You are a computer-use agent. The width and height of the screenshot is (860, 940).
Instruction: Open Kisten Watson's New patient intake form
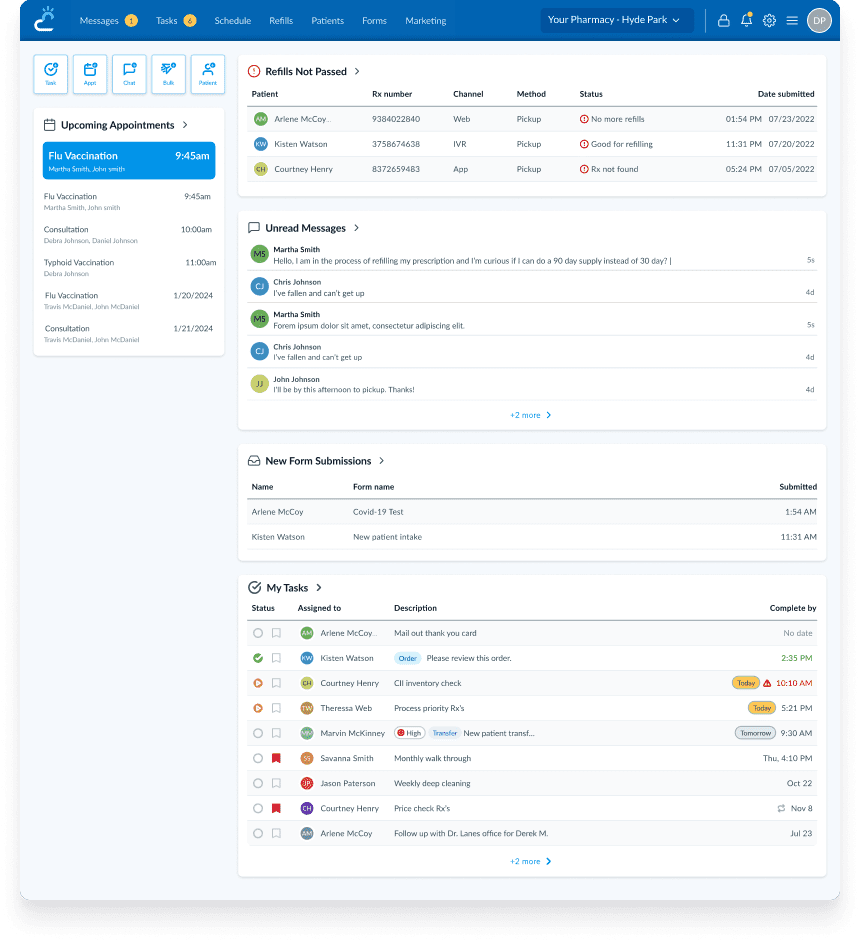532,537
